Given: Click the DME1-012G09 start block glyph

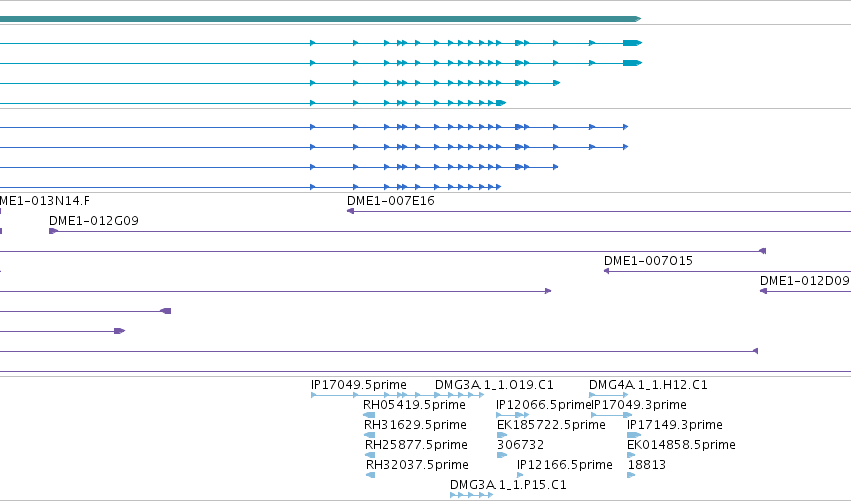Looking at the screenshot, I should tap(53, 231).
